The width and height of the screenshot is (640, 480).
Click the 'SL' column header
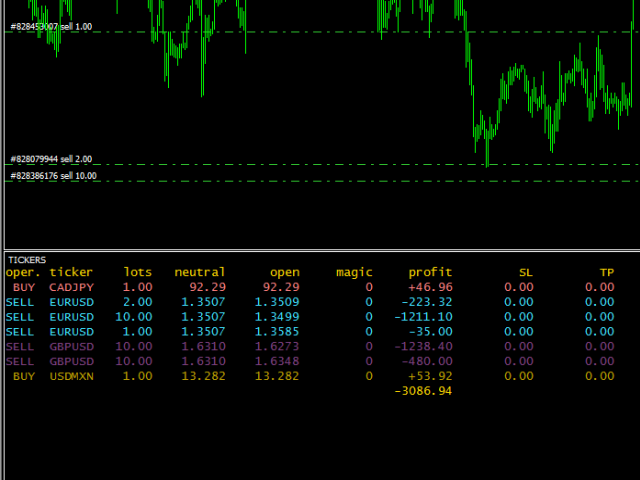tap(526, 273)
